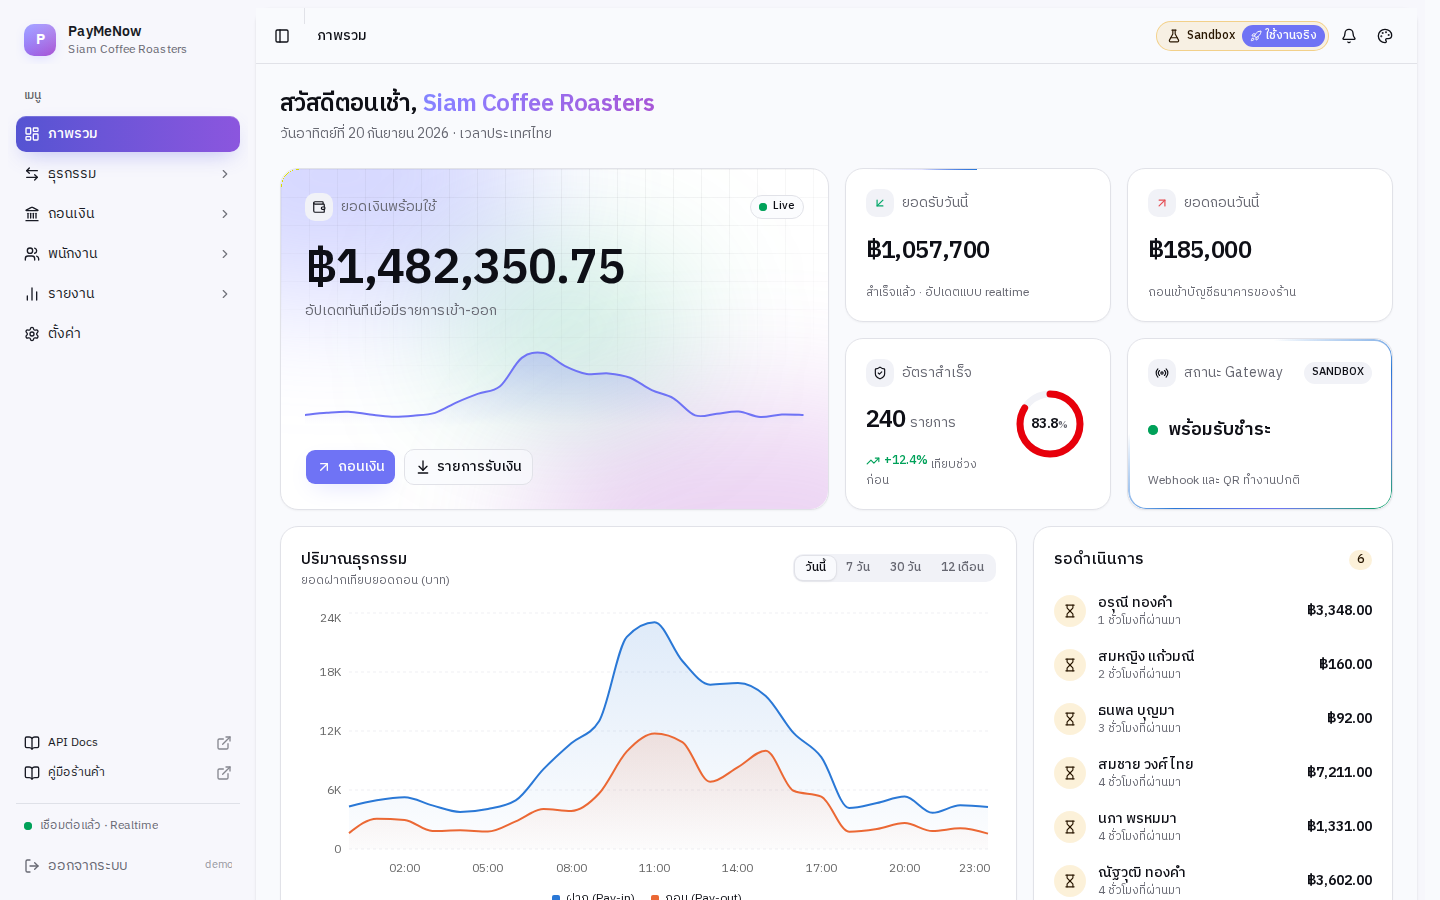Open รายการรับเงิน from the balance card
The image size is (1440, 900).
468,467
